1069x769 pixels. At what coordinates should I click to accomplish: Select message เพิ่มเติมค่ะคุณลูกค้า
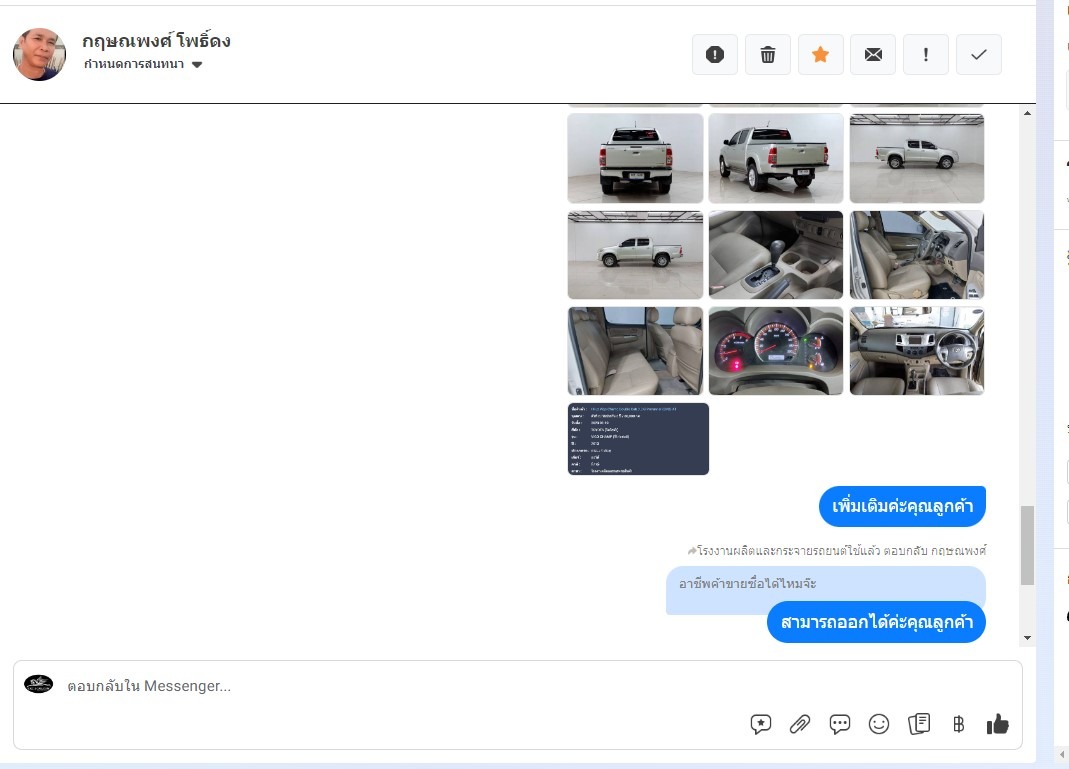click(x=902, y=507)
